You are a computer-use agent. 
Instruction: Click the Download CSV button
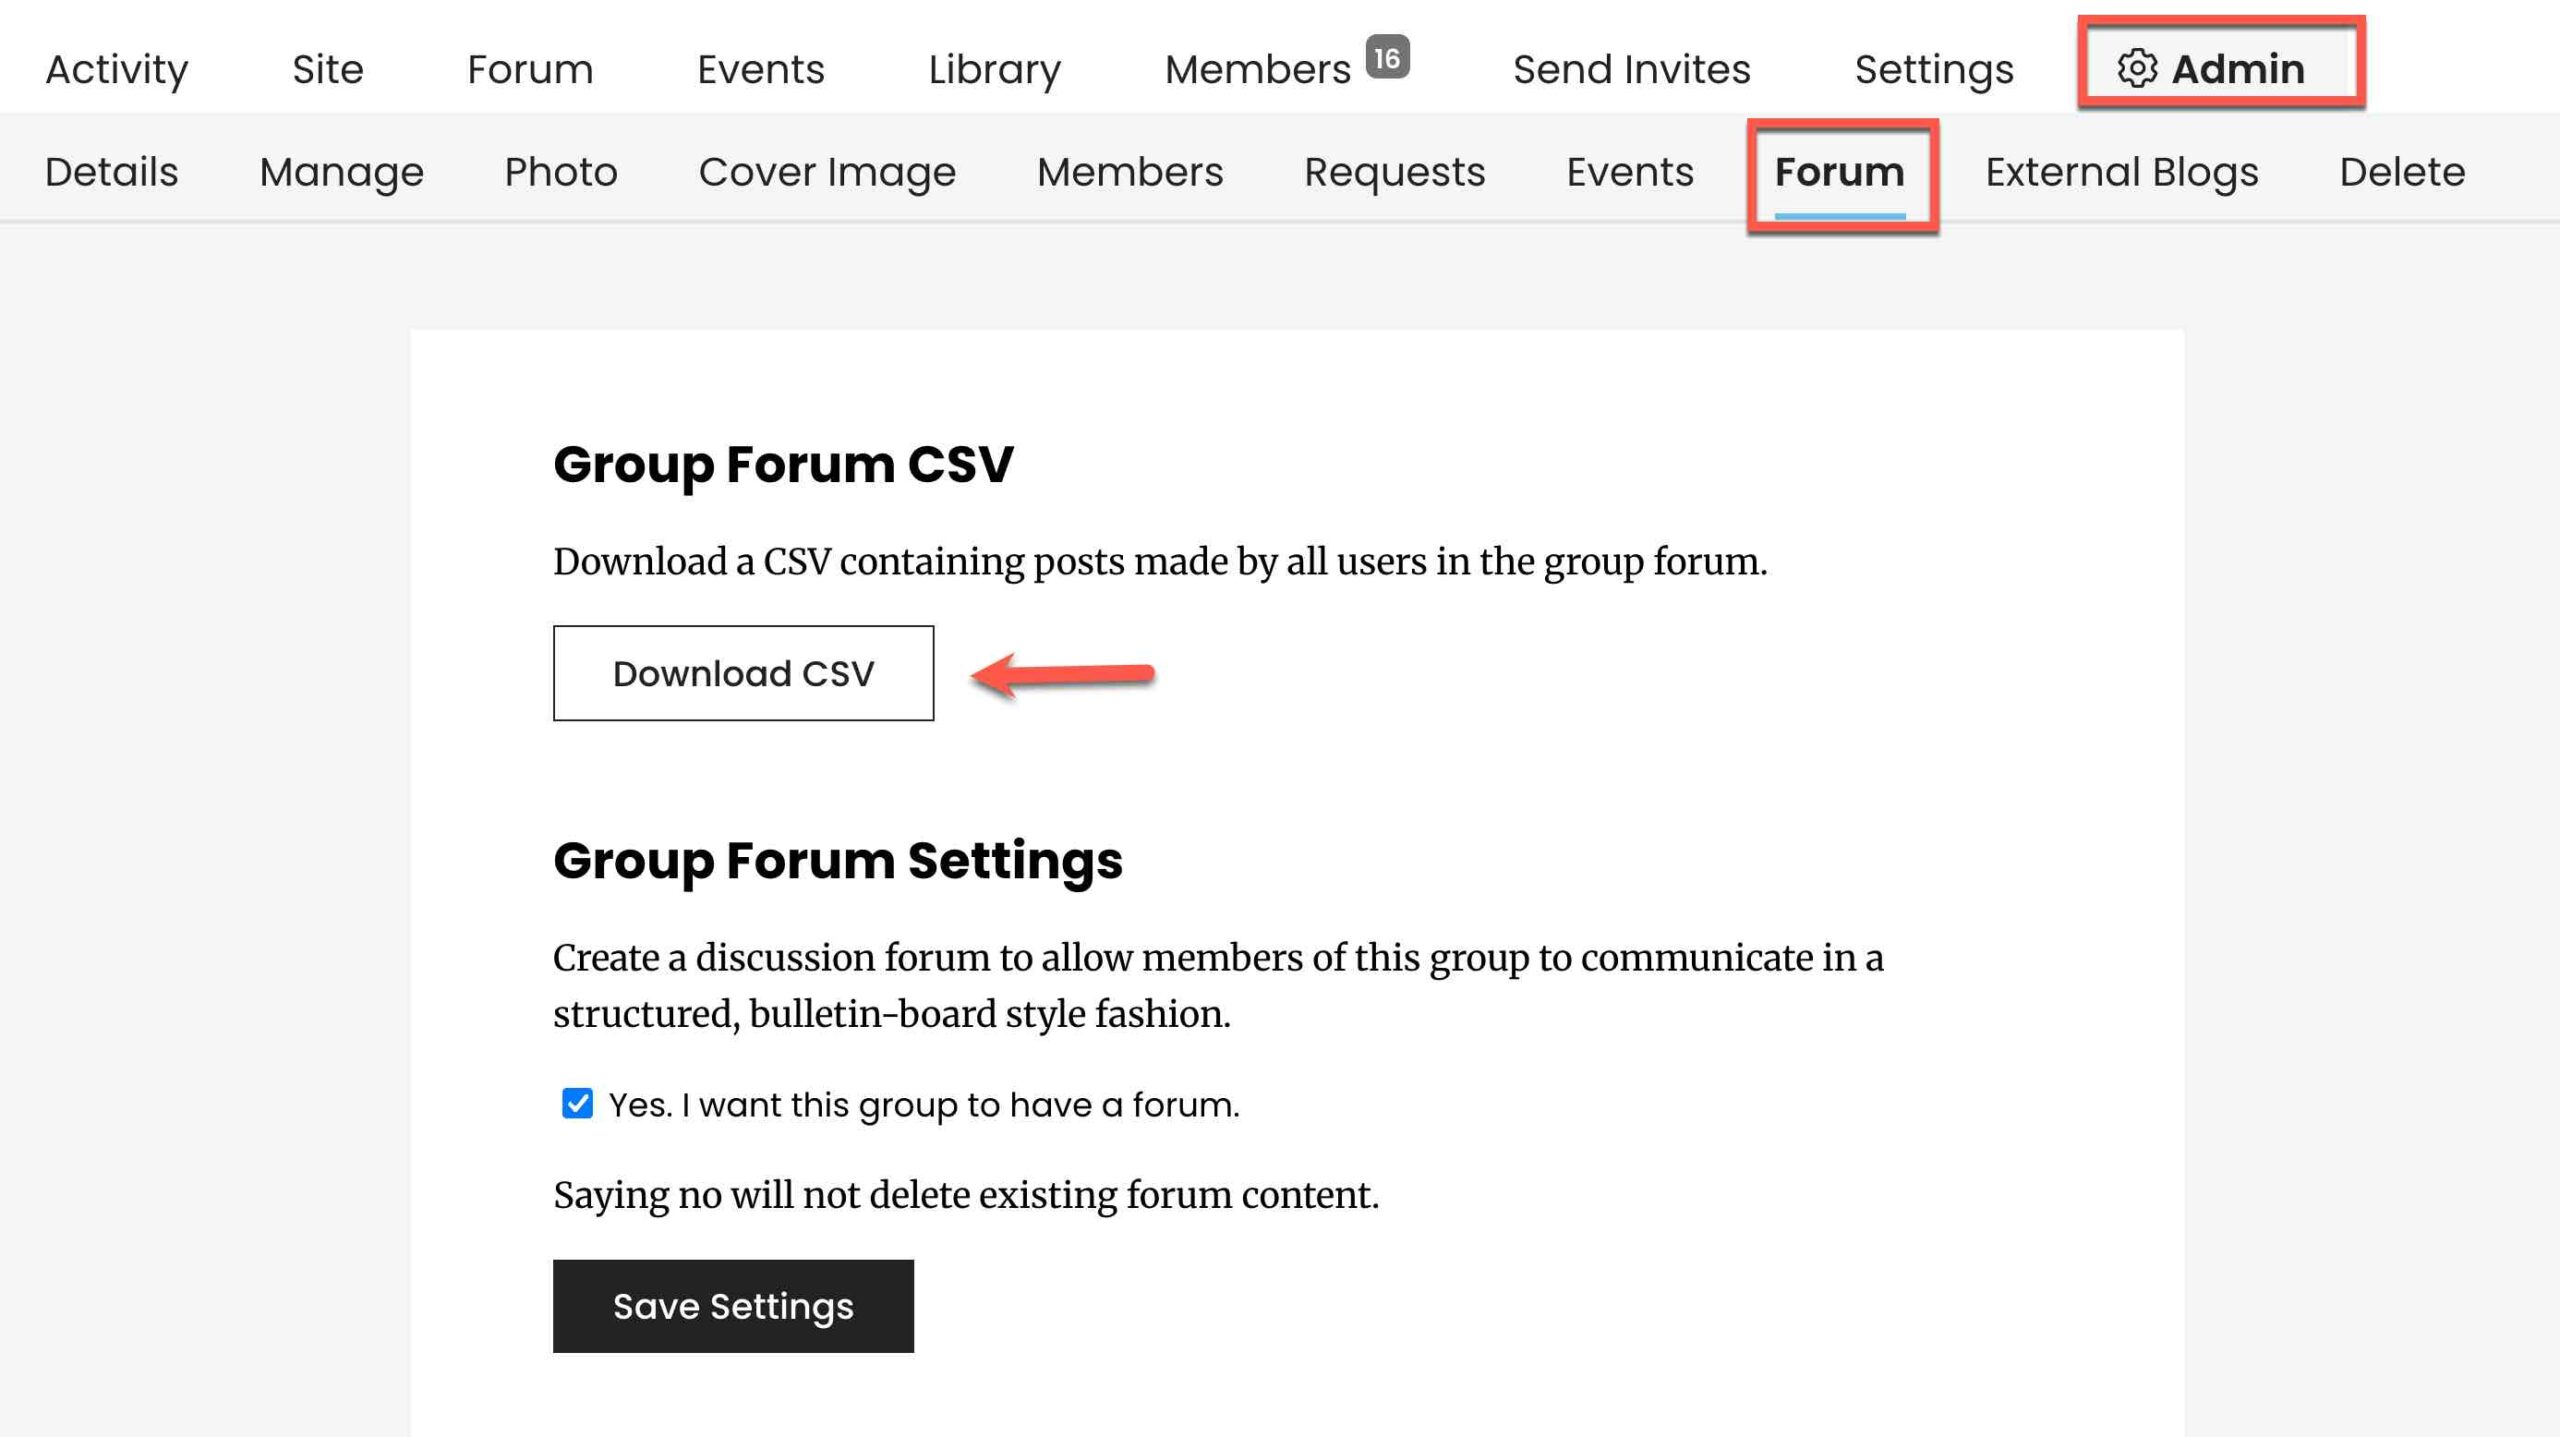point(743,673)
